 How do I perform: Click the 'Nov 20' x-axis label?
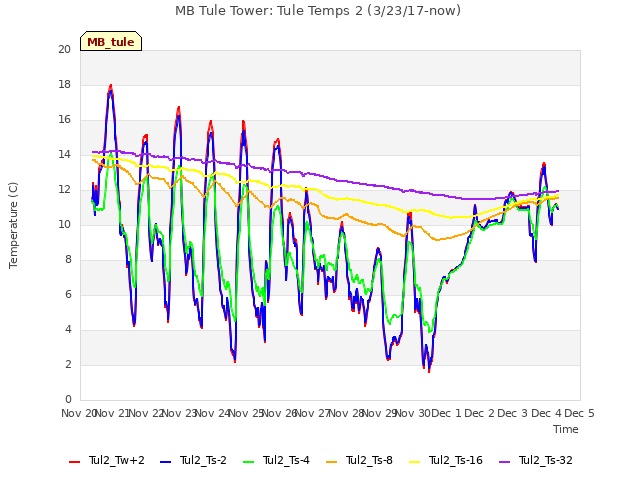pyautogui.click(x=79, y=413)
